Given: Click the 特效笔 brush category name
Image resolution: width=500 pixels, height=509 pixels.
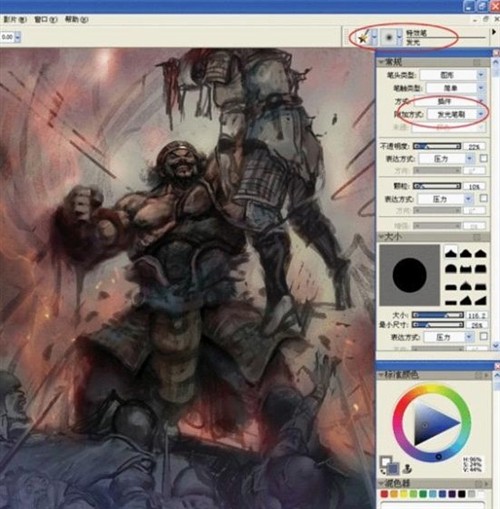Looking at the screenshot, I should click(416, 33).
